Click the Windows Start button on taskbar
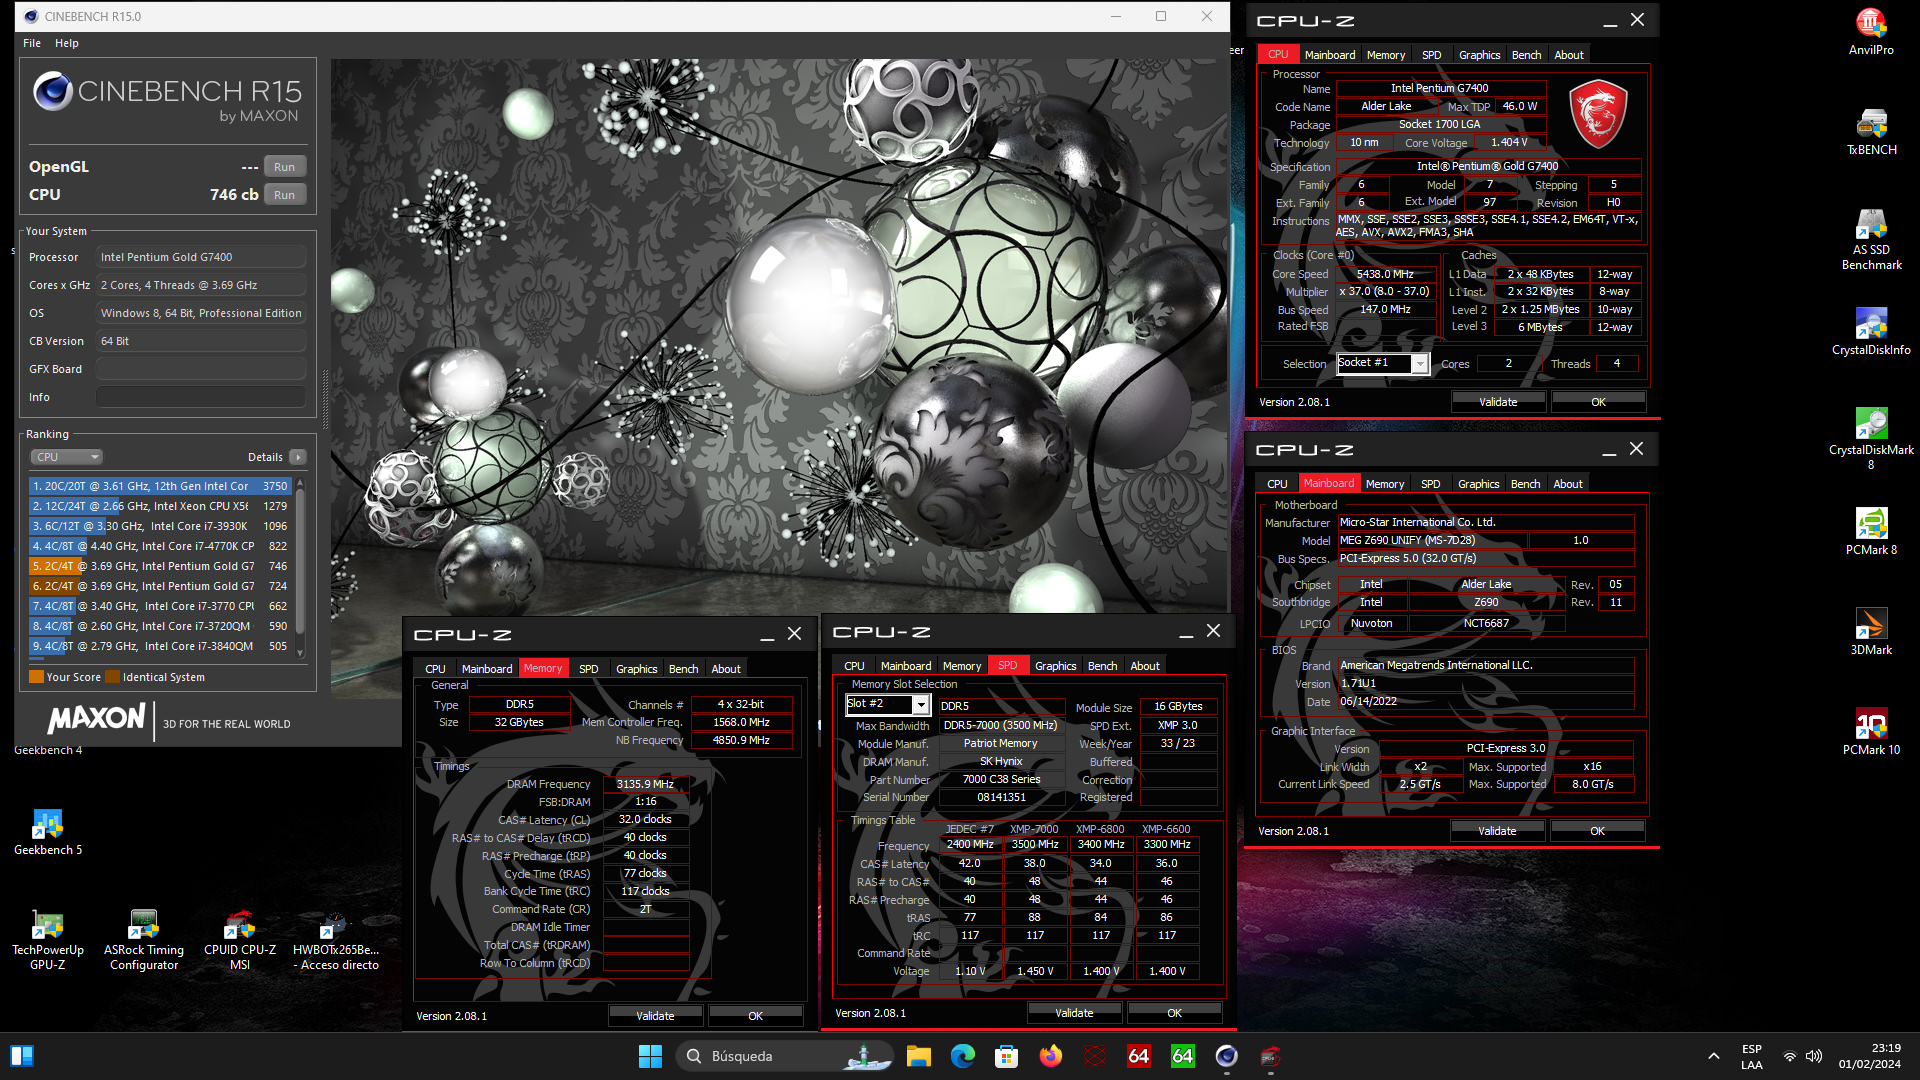The width and height of the screenshot is (1920, 1080). pyautogui.click(x=650, y=1056)
